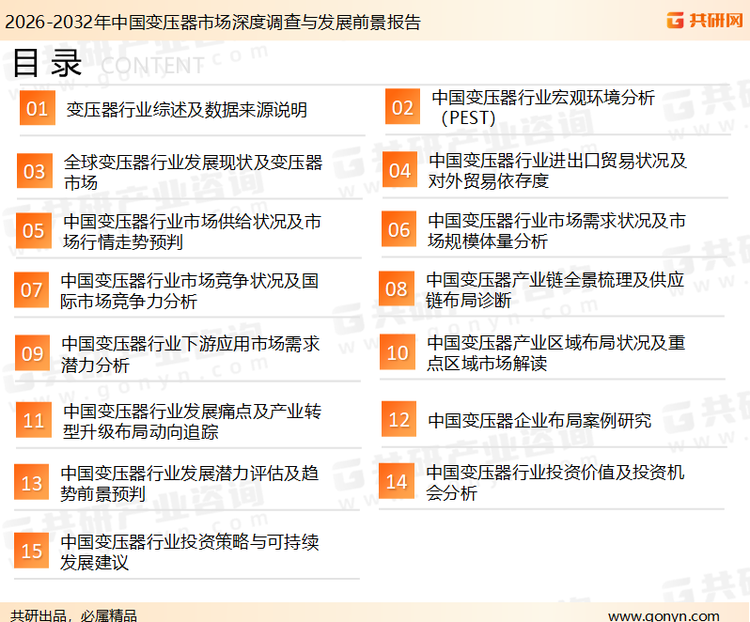This screenshot has height=622, width=750.
Task: Click the orange 10 chapter number box
Action: 397,352
